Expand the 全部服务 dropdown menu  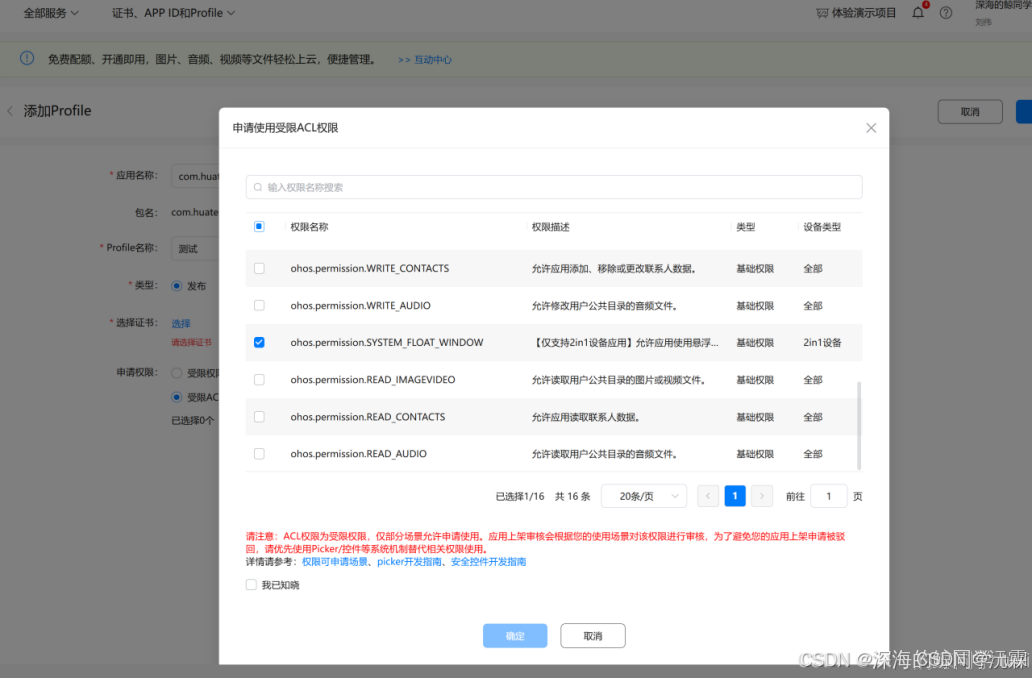point(51,13)
